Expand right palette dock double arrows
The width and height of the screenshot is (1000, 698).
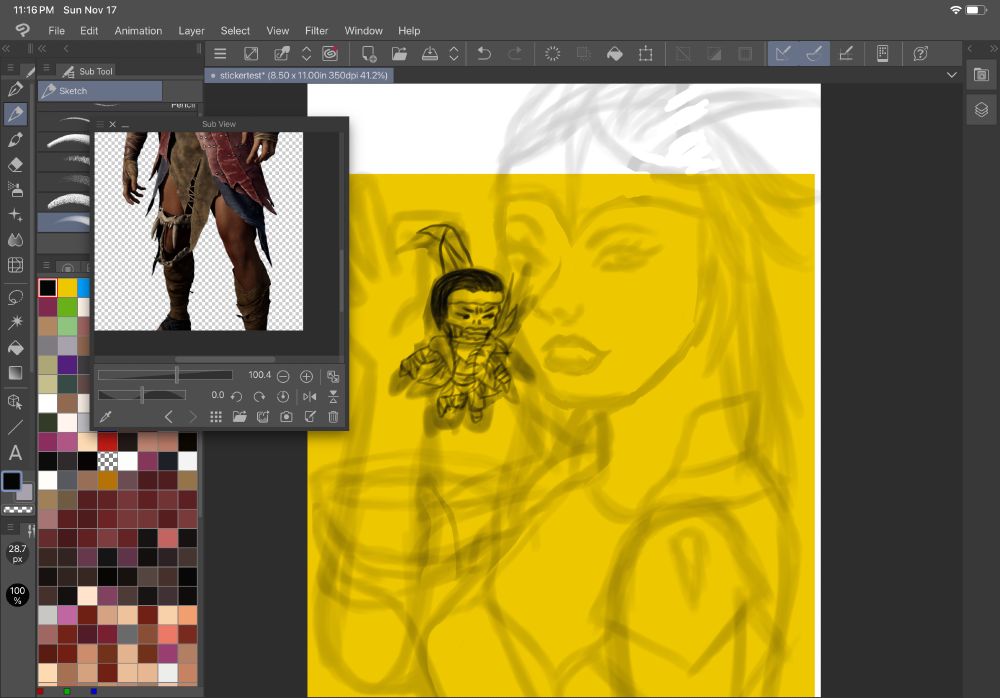tap(993, 48)
